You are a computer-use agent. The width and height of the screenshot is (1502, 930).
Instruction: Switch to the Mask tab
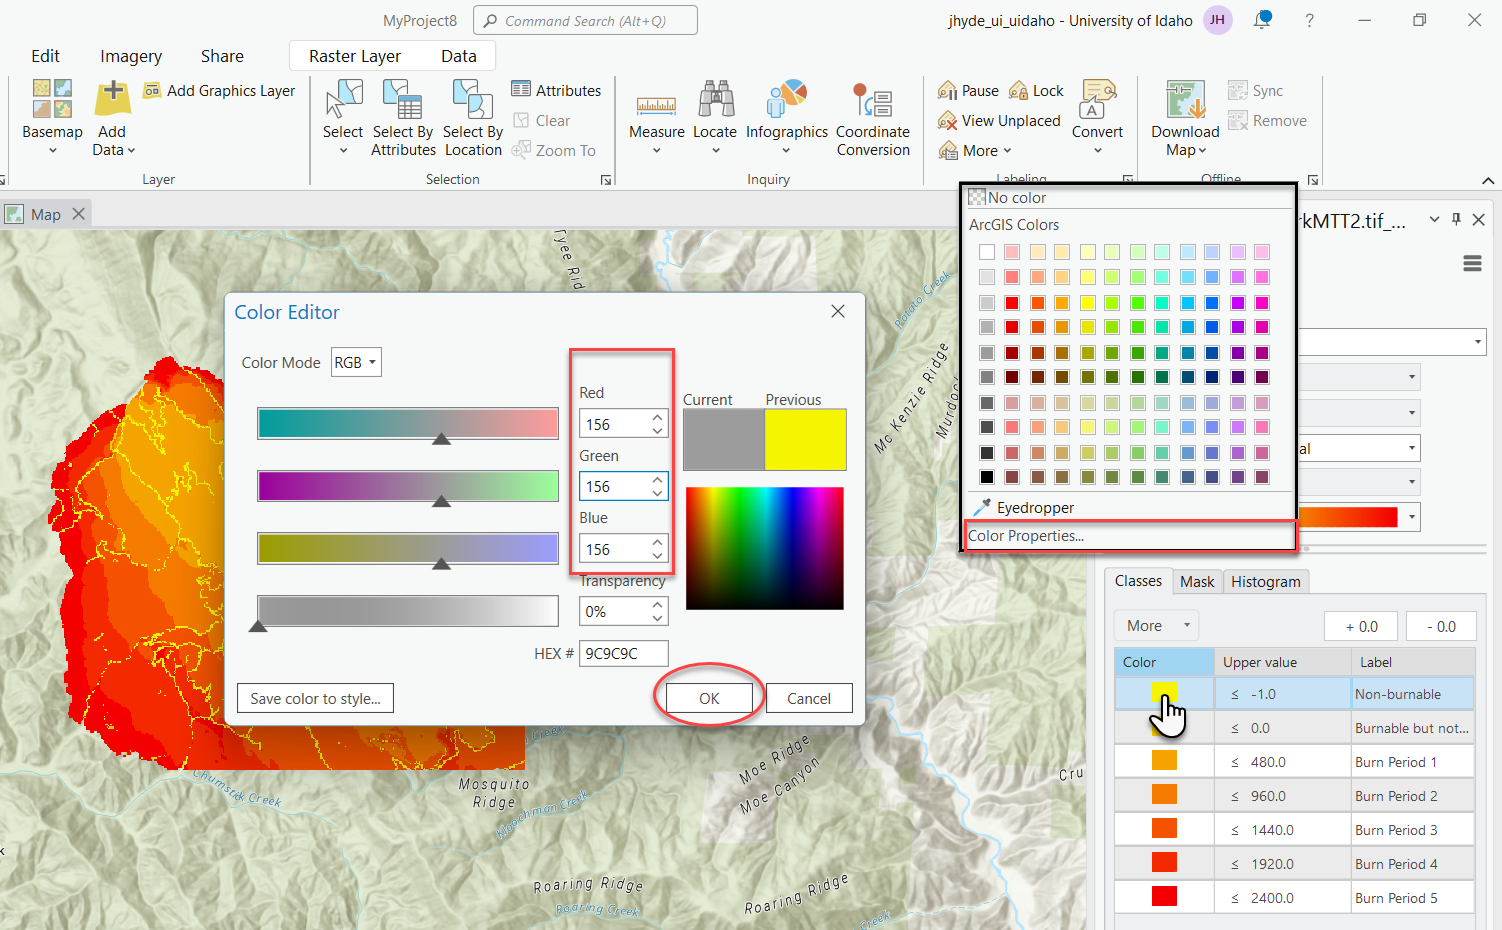click(x=1197, y=581)
